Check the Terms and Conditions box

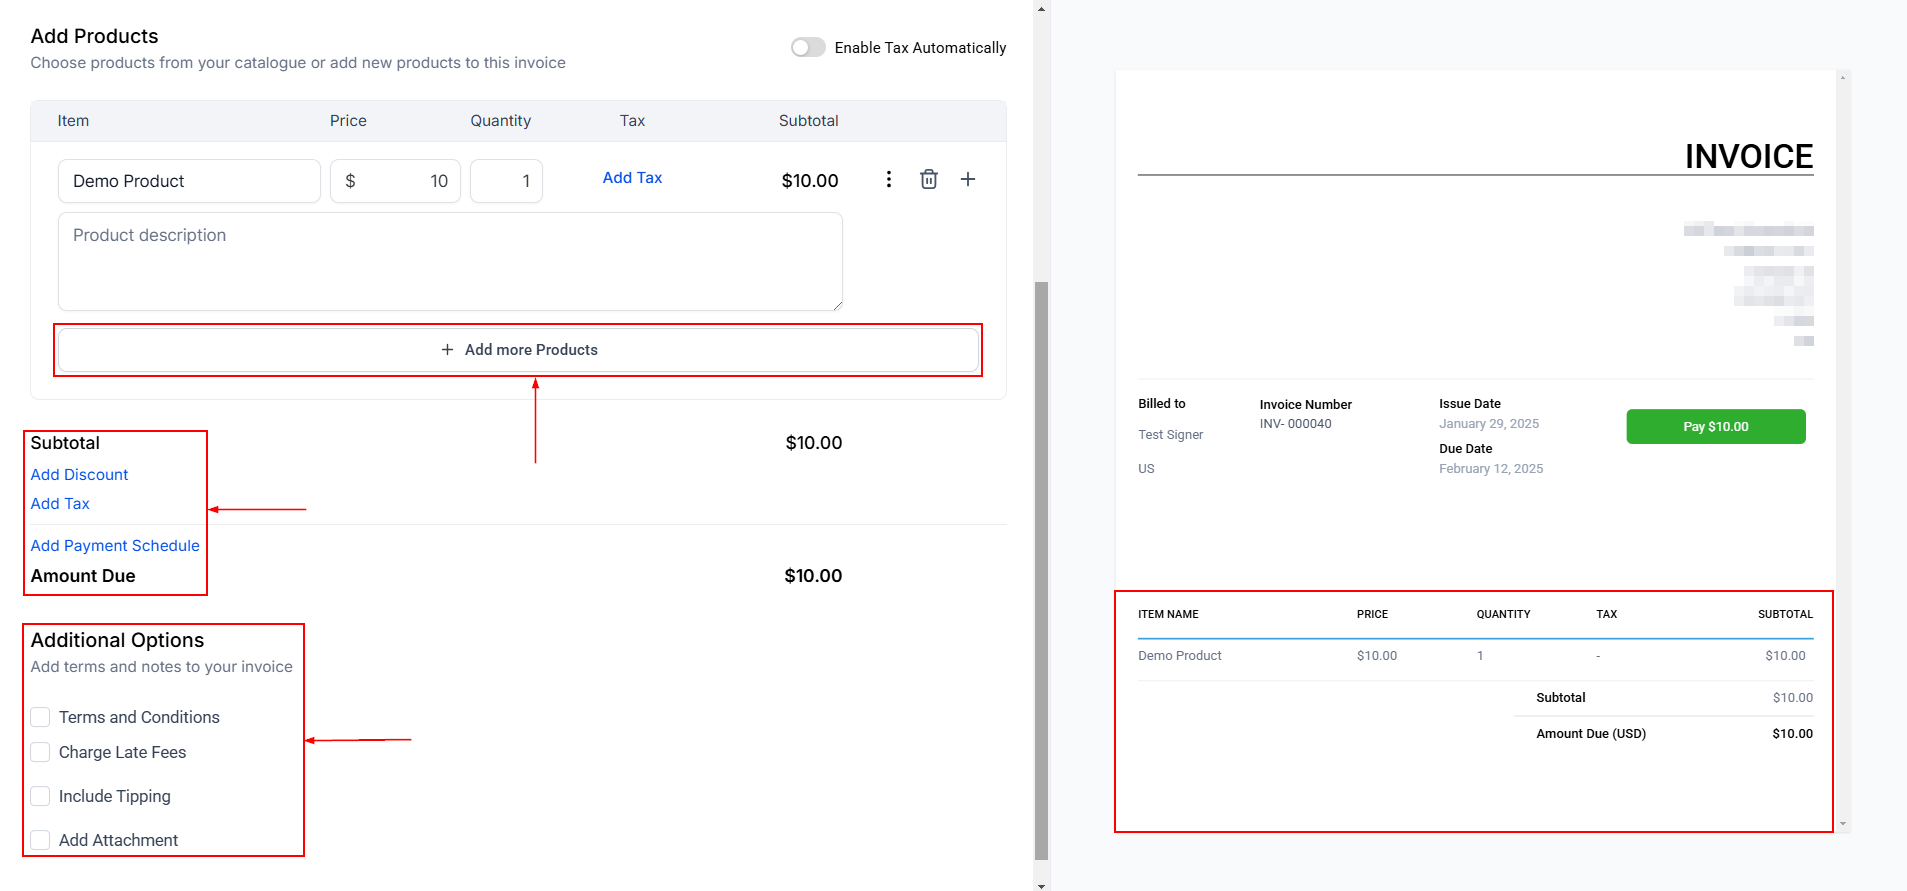coord(40,717)
